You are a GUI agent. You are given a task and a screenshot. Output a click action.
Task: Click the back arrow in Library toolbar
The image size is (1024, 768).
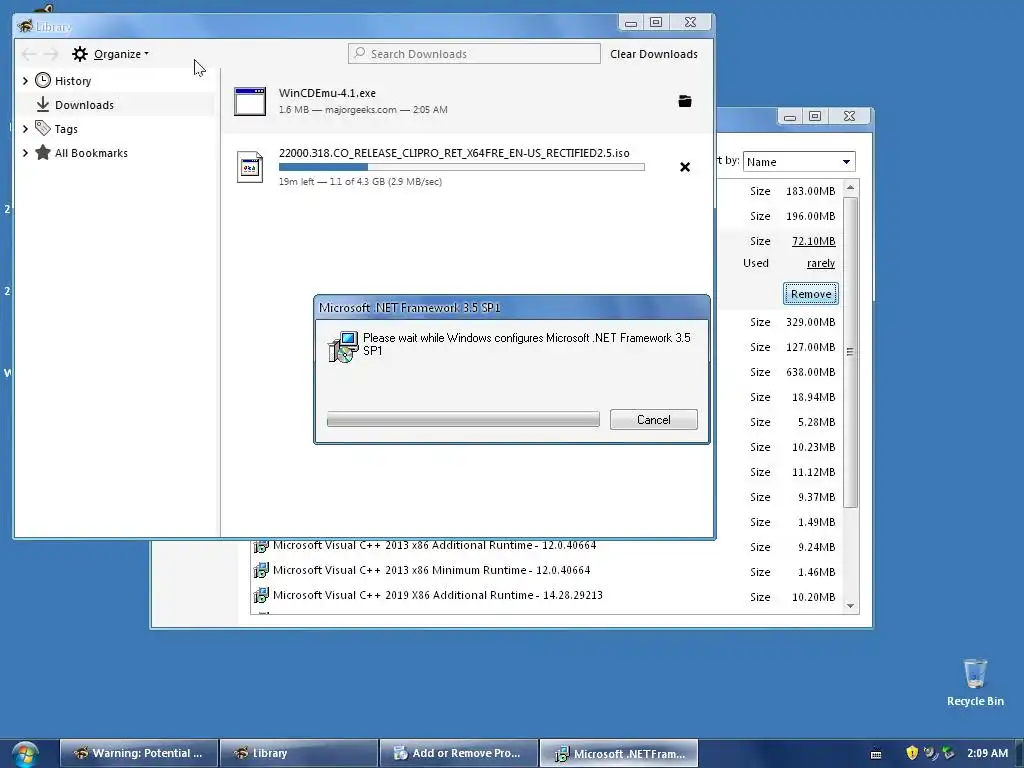[29, 54]
